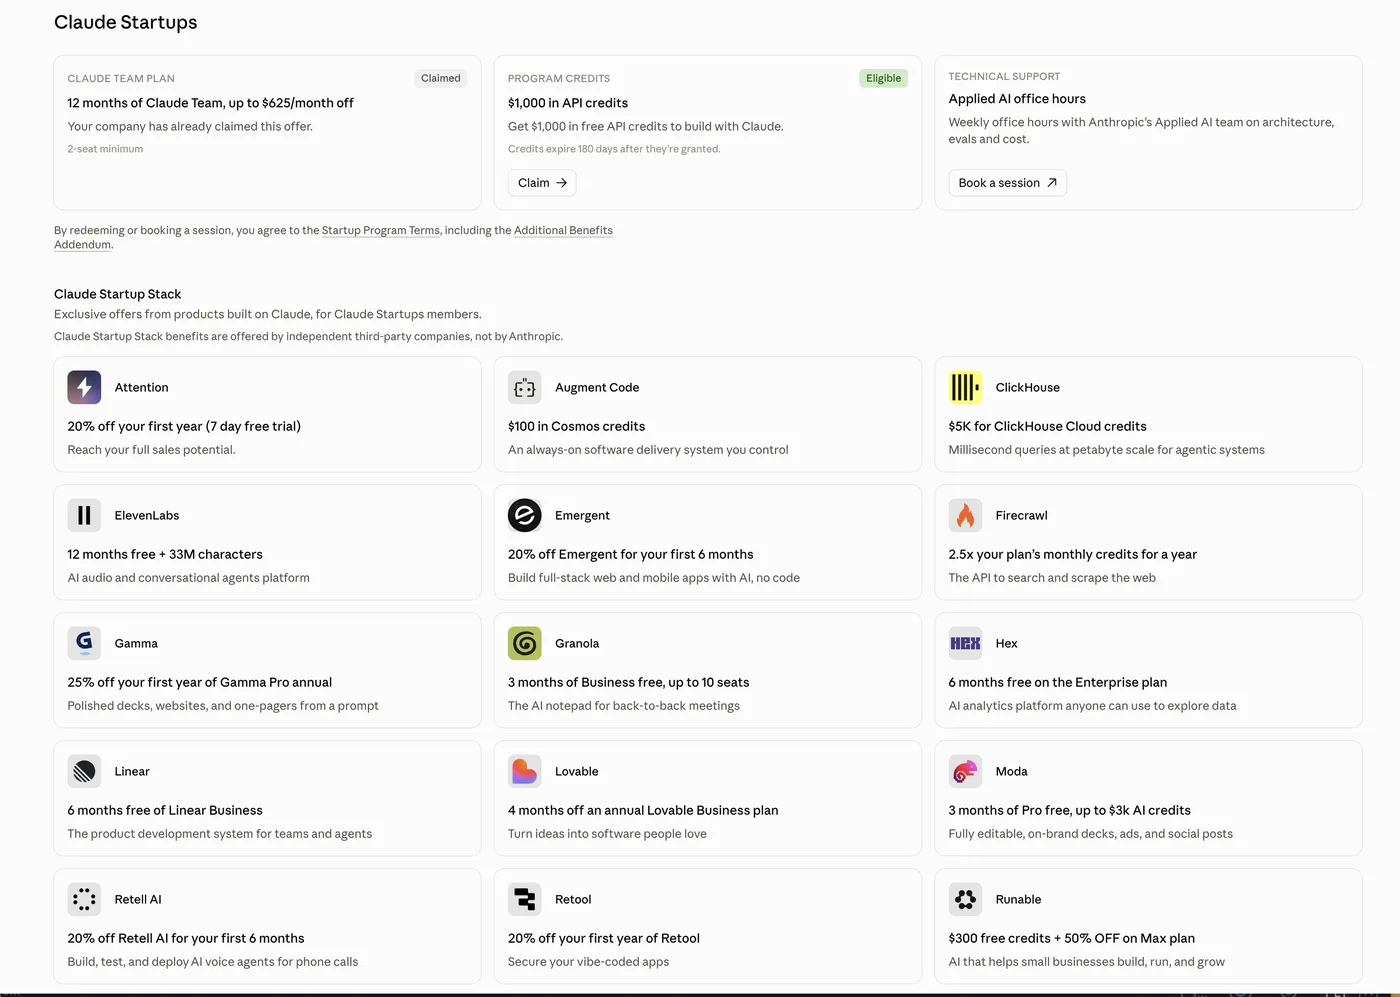Open 6 months free on Enterprise plan
1400x997 pixels.
click(x=1057, y=682)
